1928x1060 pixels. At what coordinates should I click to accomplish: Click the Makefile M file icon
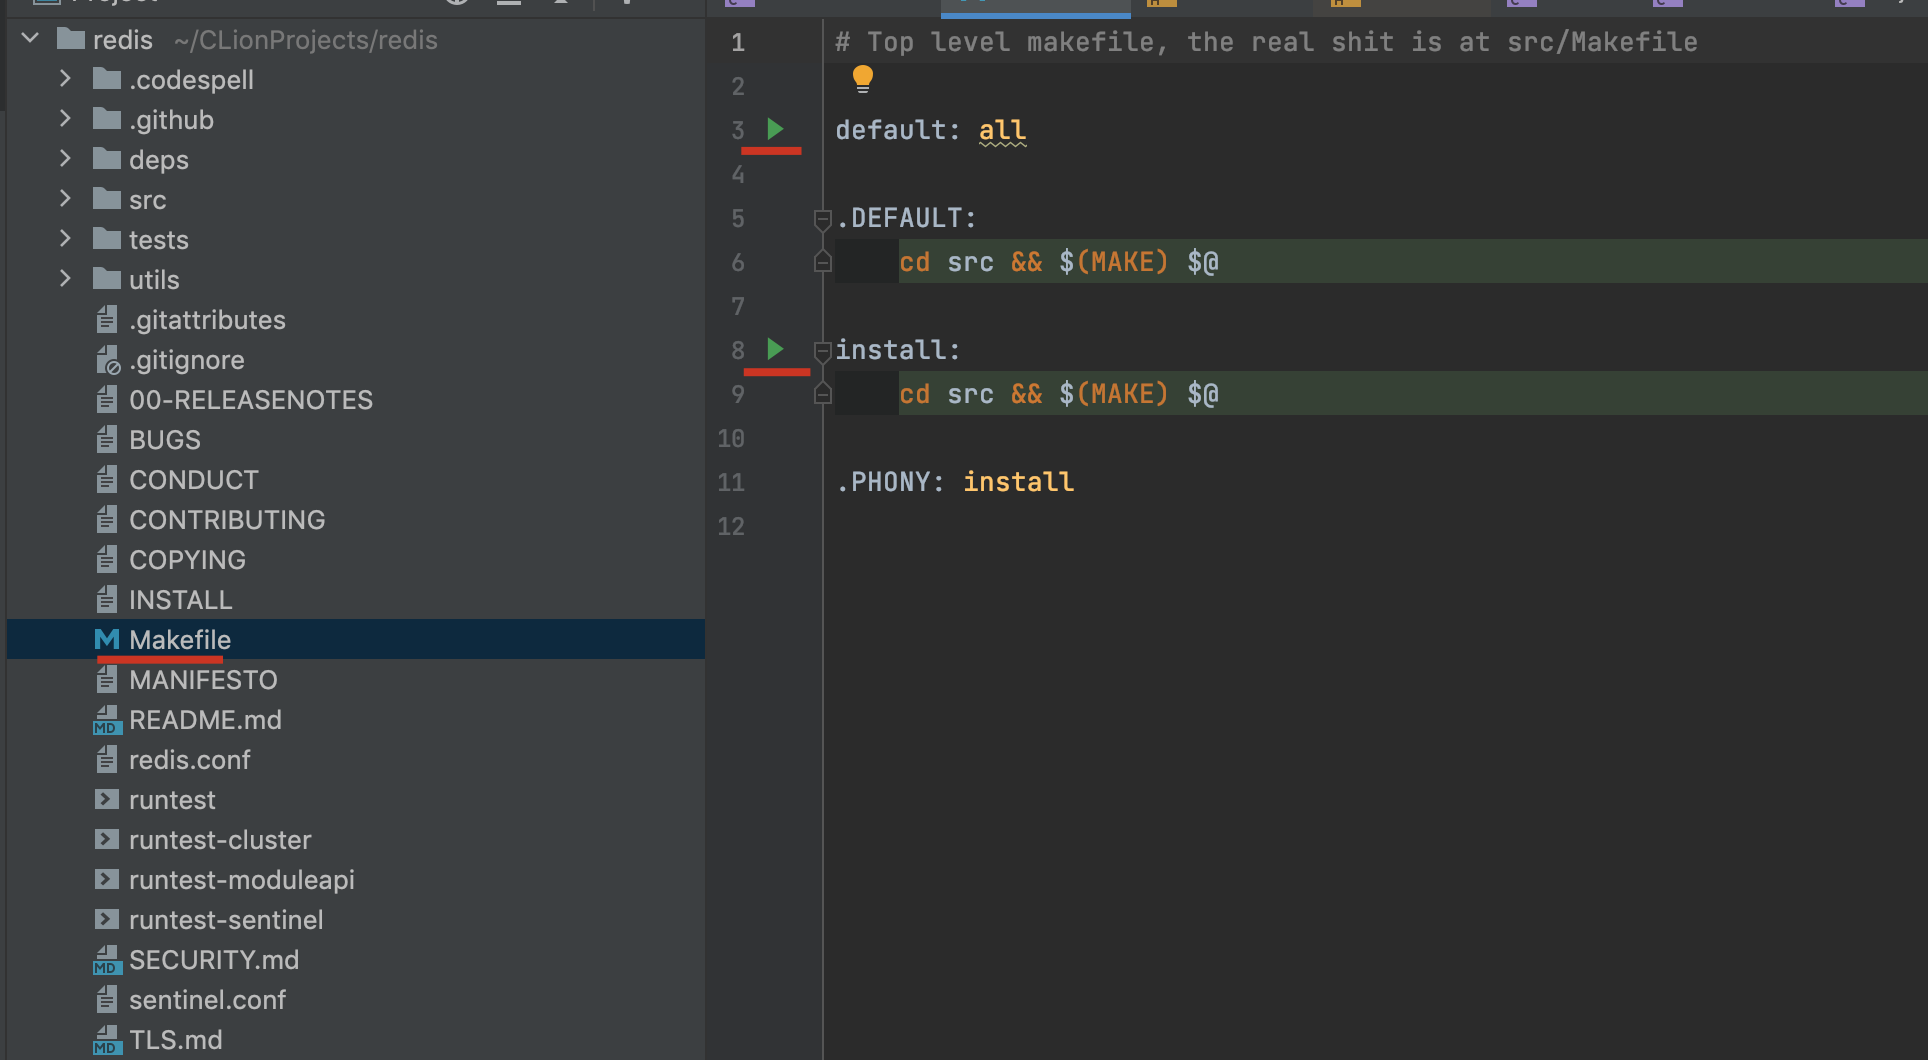pos(107,639)
